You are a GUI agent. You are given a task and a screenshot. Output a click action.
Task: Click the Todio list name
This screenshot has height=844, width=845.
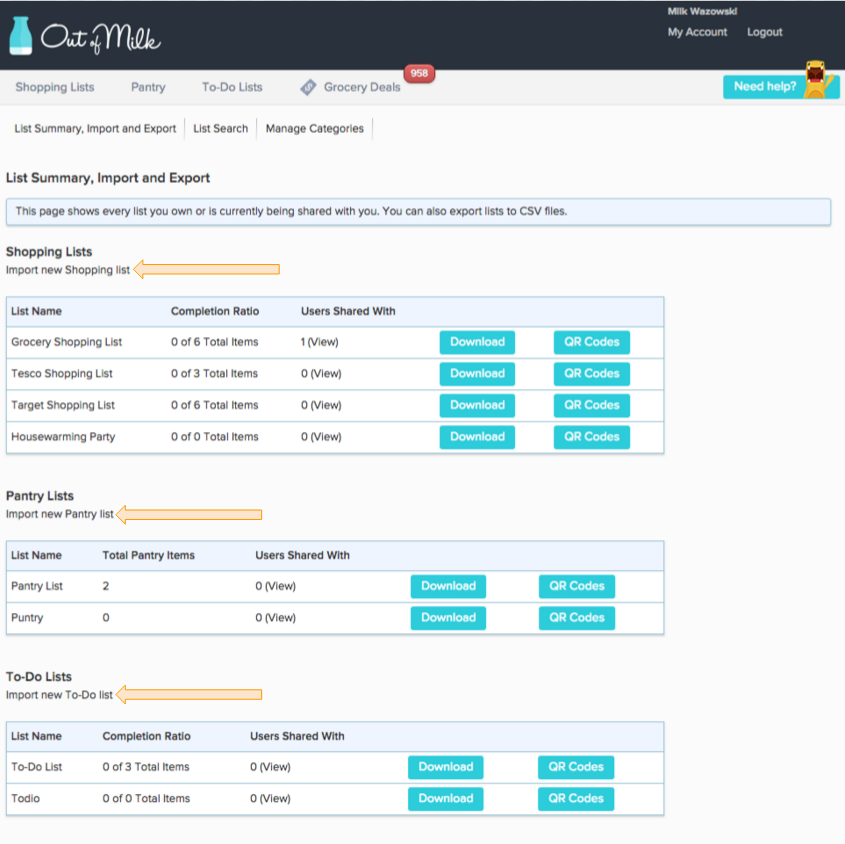[x=26, y=799]
